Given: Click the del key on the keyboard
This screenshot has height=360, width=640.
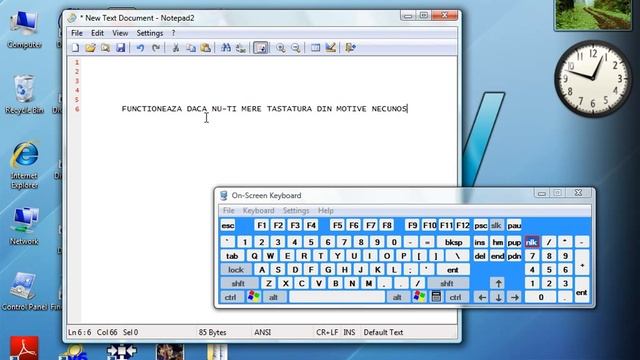Looking at the screenshot, I should 480,256.
